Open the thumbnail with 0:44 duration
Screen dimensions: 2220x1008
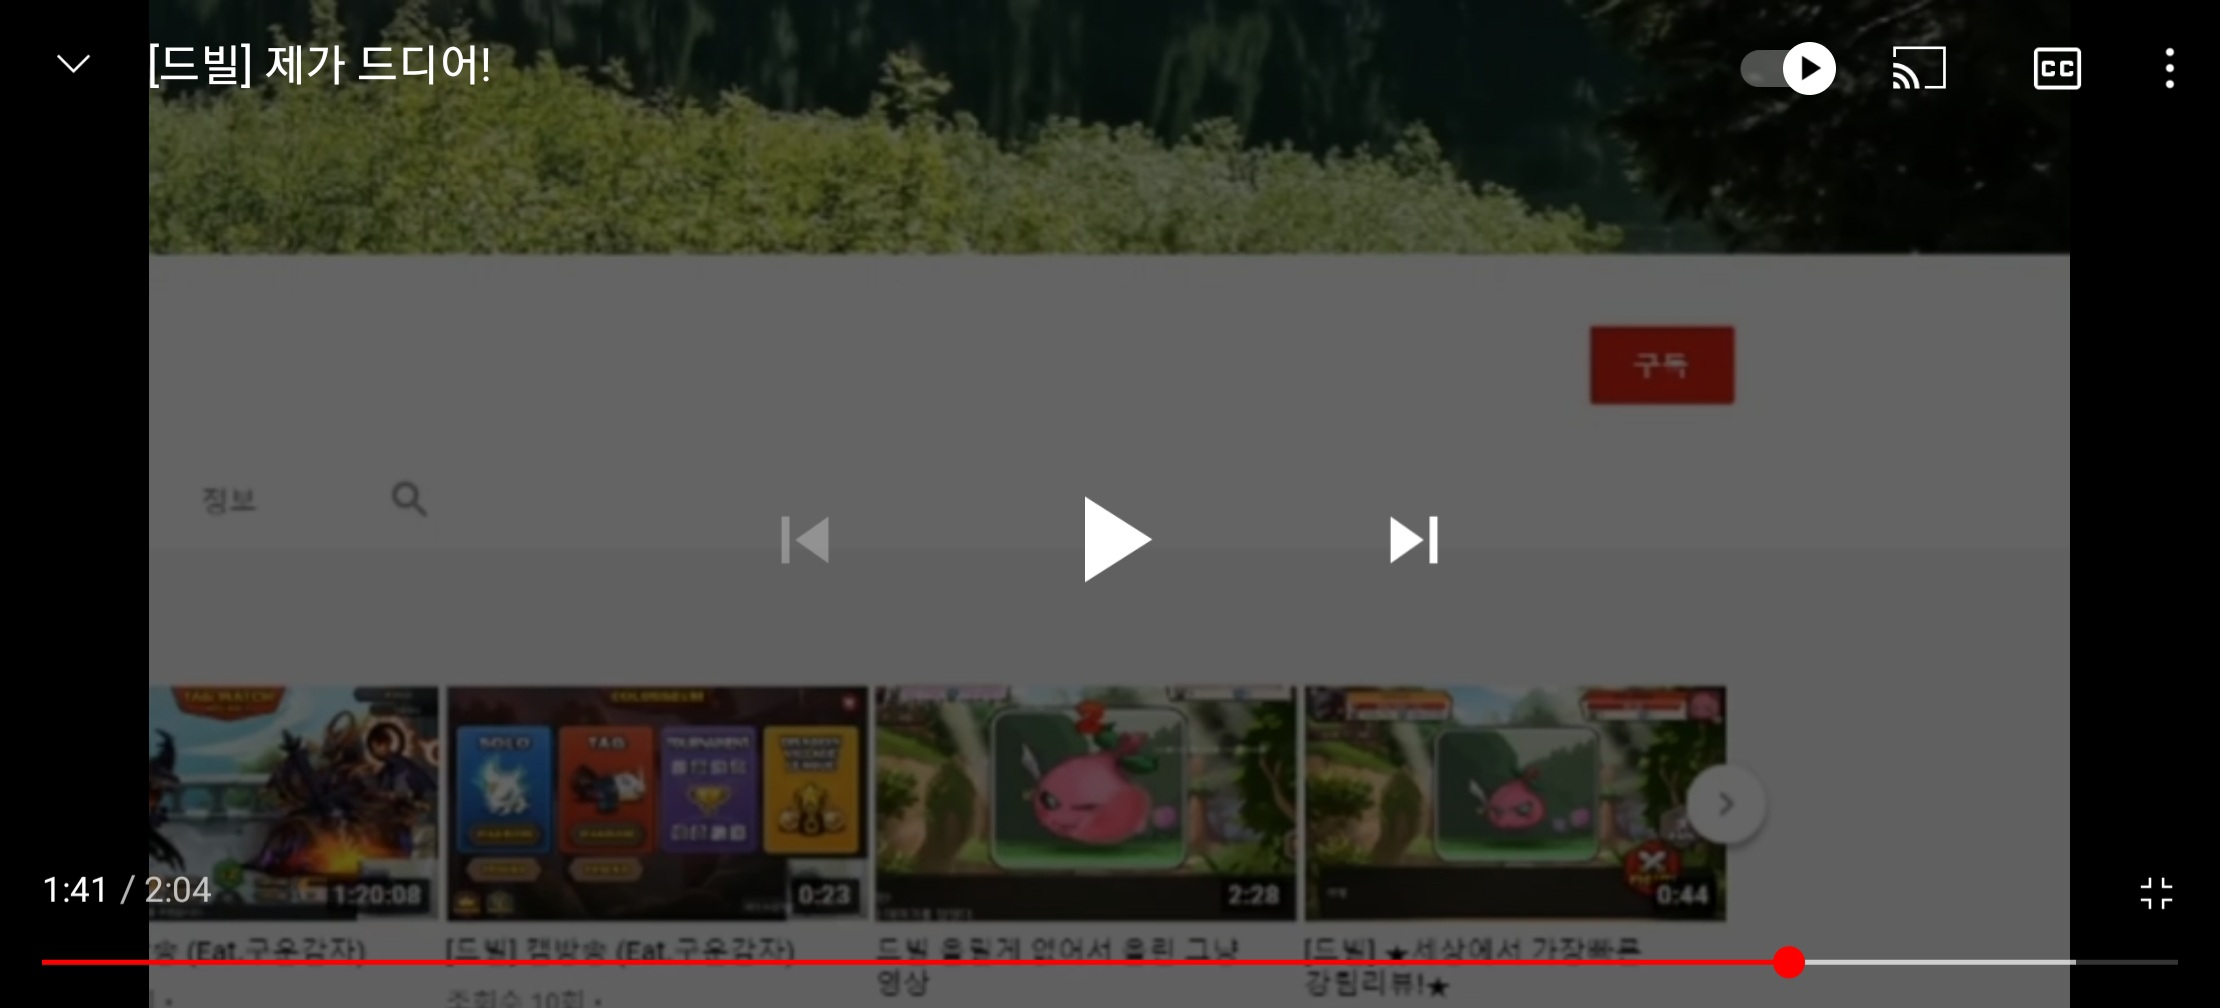[x=1515, y=803]
